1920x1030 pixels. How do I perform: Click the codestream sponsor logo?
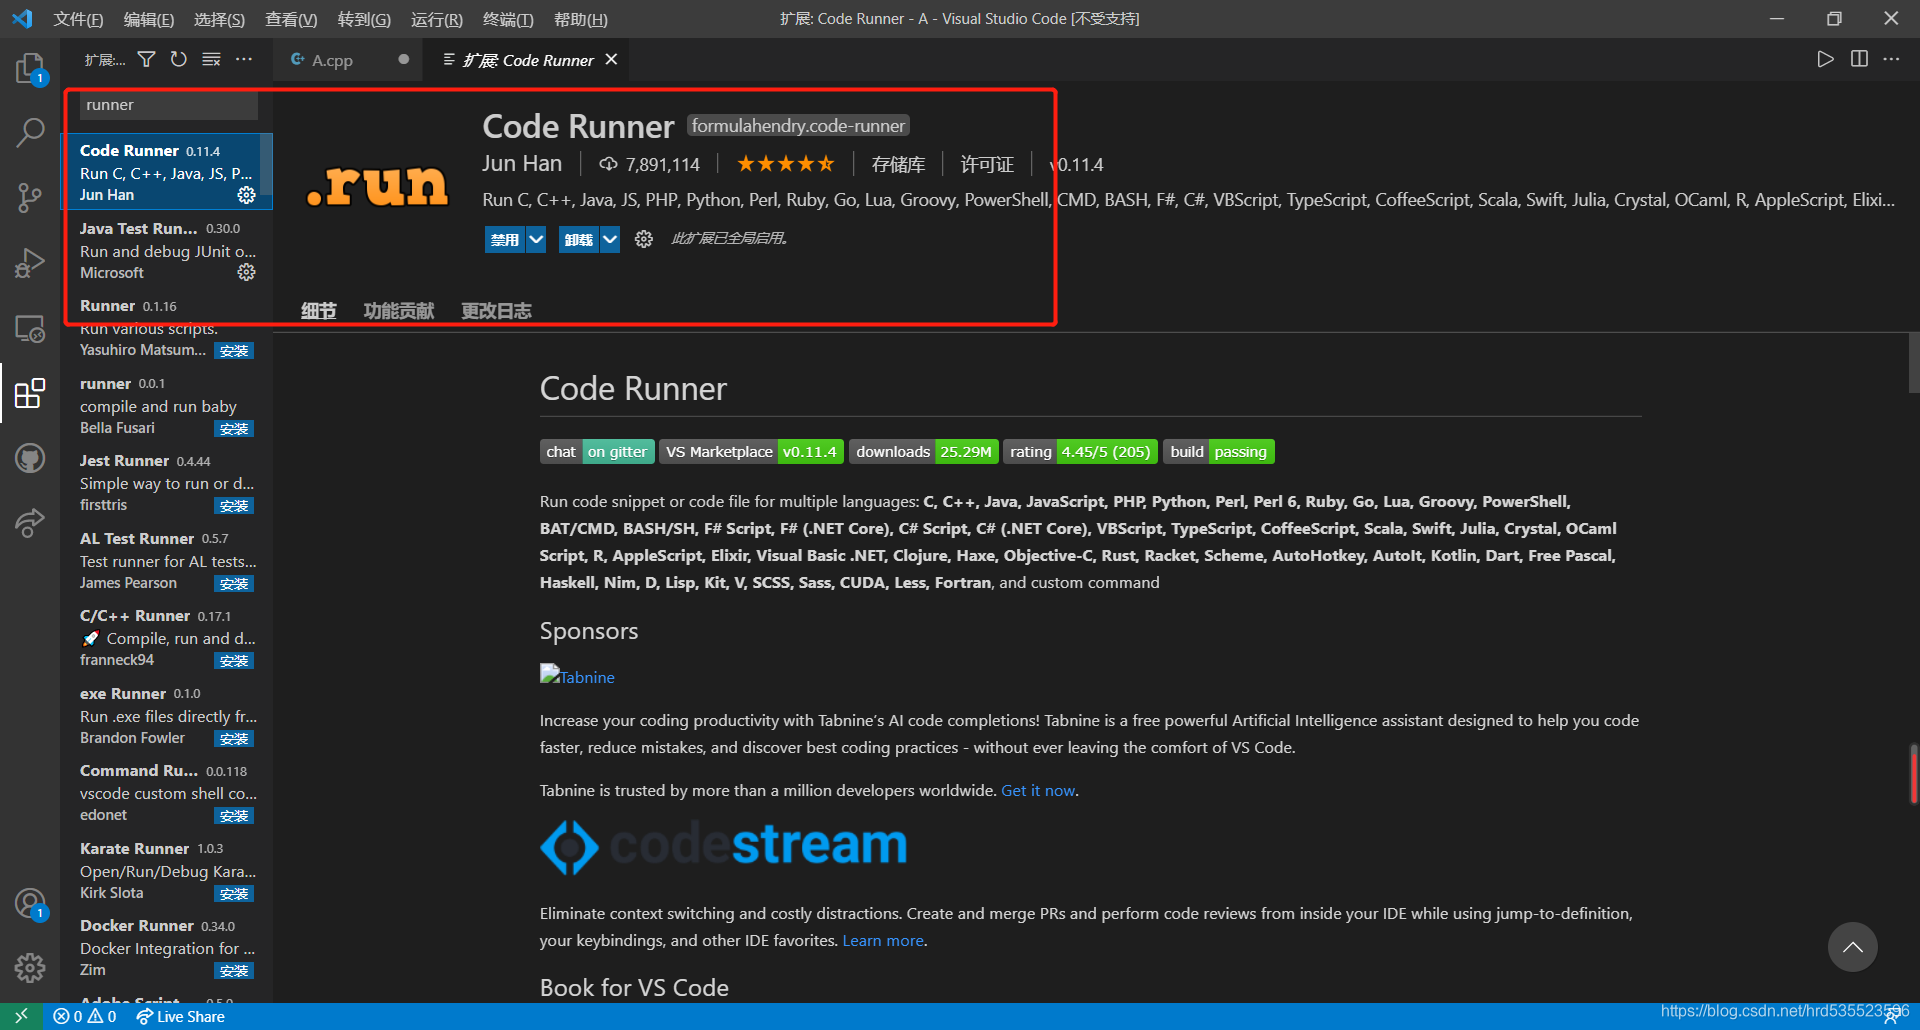[x=724, y=846]
